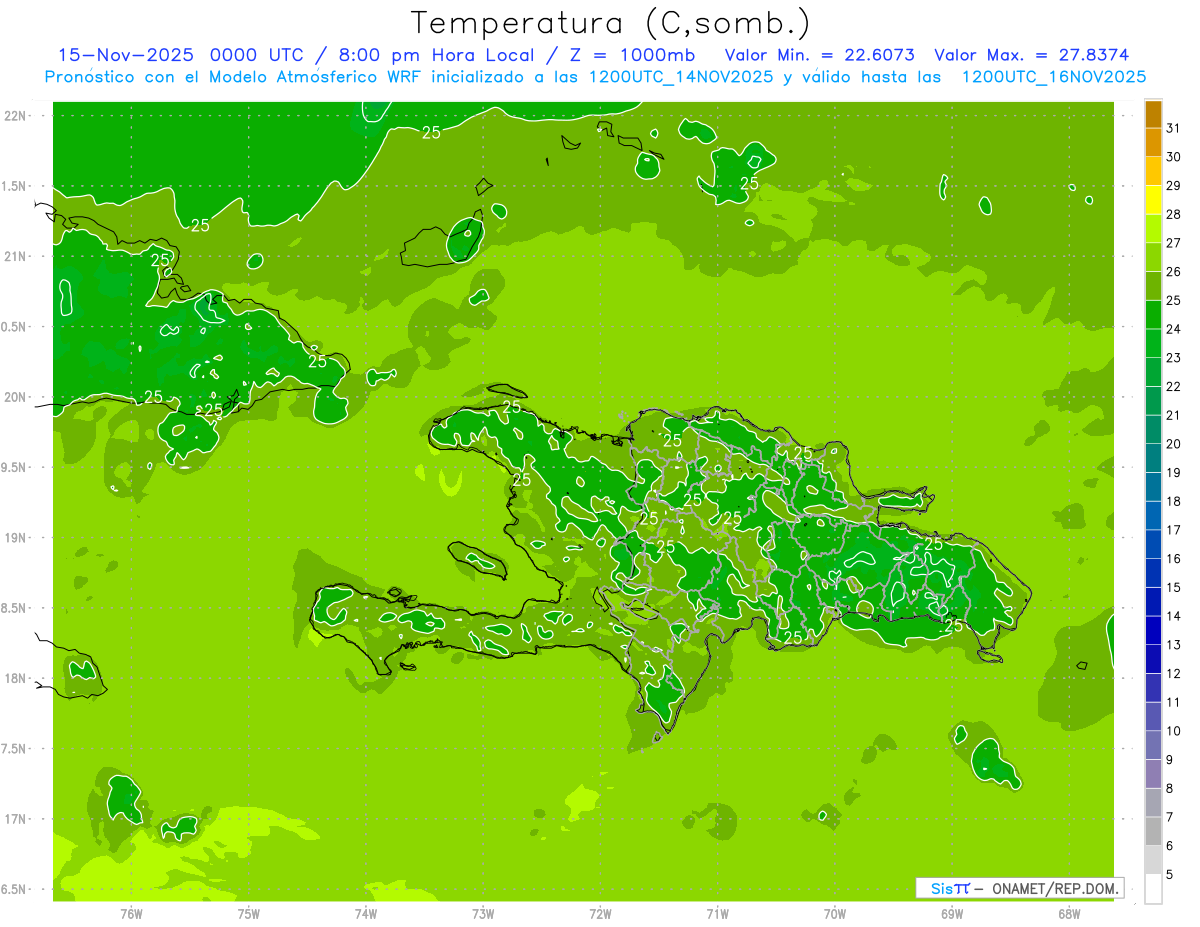This screenshot has height=927, width=1200.
Task: Click the color scale label "27"
Action: click(1173, 243)
